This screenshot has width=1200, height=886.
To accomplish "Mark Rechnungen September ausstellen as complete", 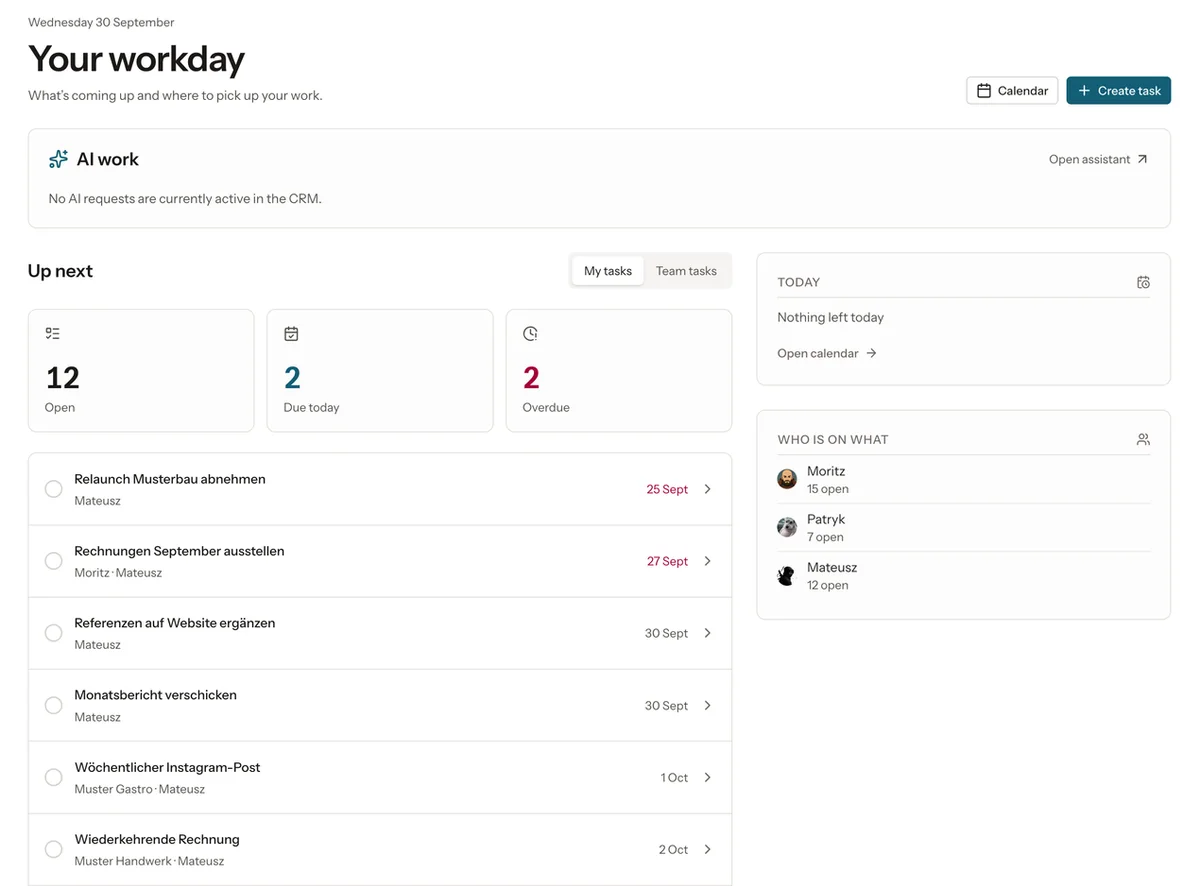I will 54,561.
